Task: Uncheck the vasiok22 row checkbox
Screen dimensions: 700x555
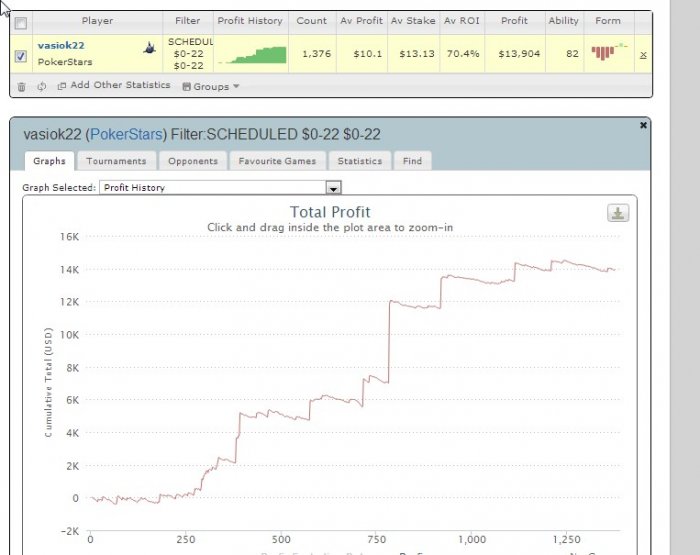Action: (x=21, y=56)
